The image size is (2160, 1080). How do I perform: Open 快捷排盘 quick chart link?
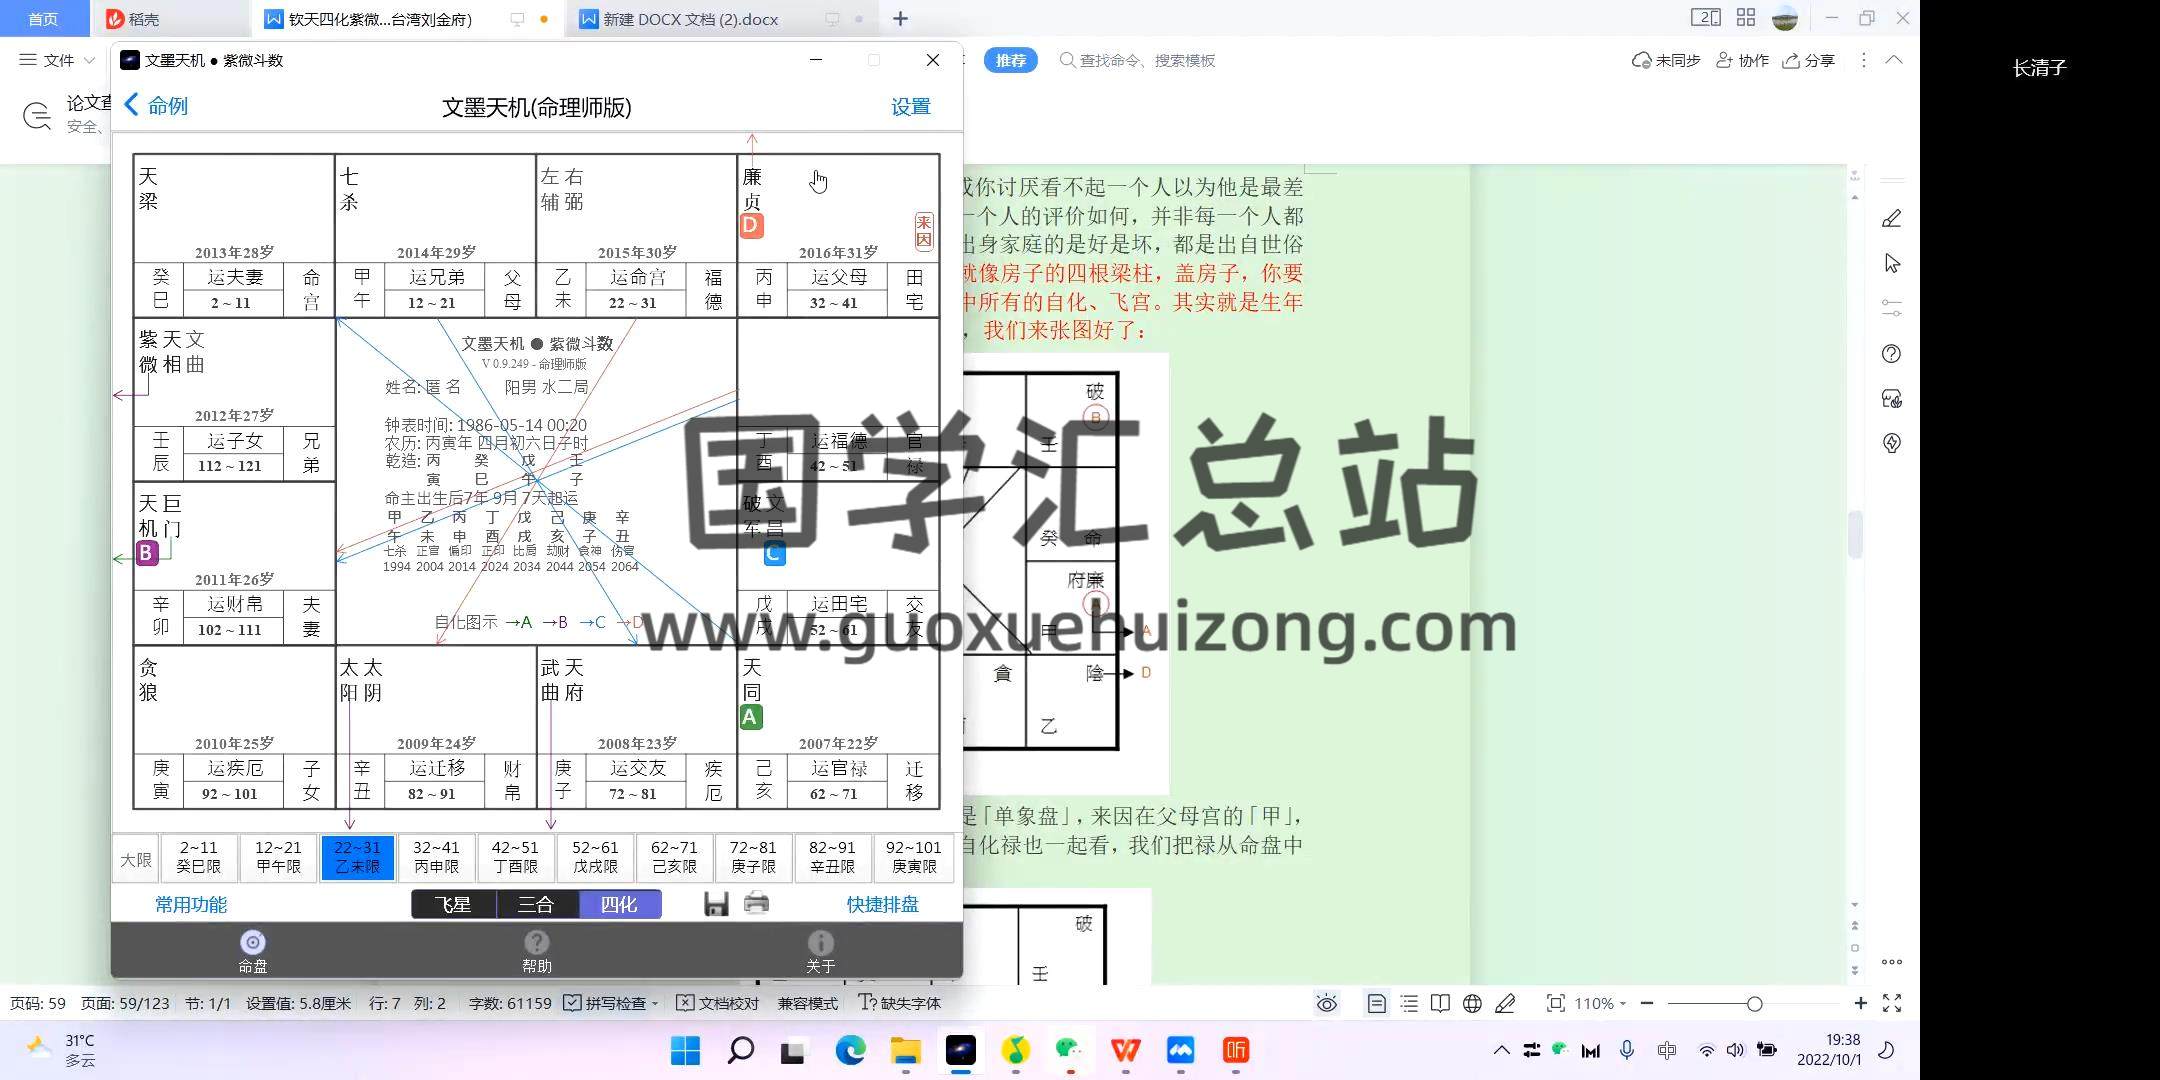(x=882, y=904)
